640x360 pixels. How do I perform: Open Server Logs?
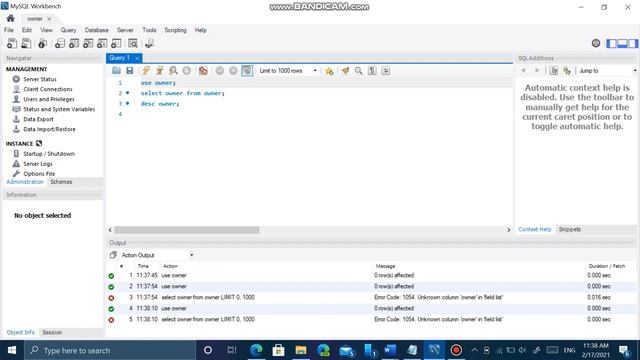[38, 164]
